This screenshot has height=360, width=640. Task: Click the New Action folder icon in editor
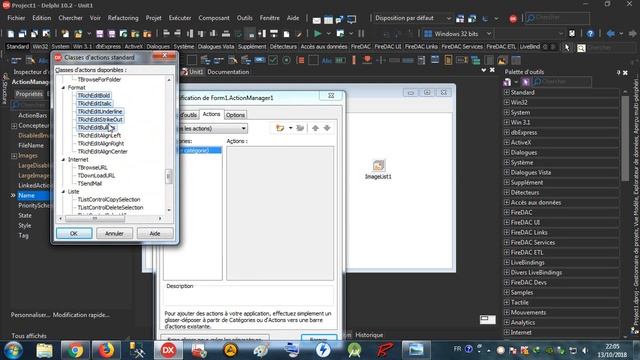coord(280,128)
